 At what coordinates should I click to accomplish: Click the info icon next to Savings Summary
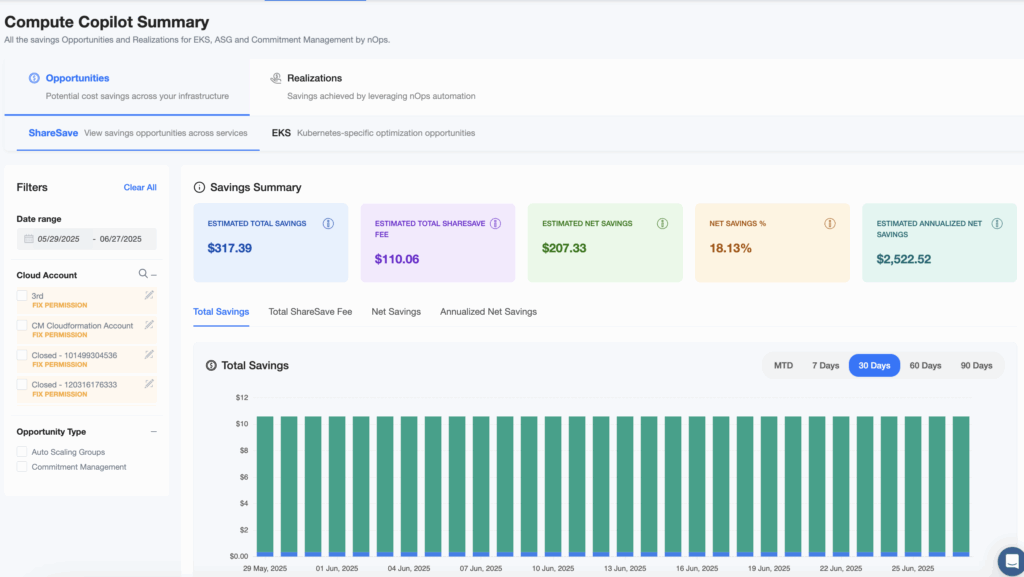[199, 187]
